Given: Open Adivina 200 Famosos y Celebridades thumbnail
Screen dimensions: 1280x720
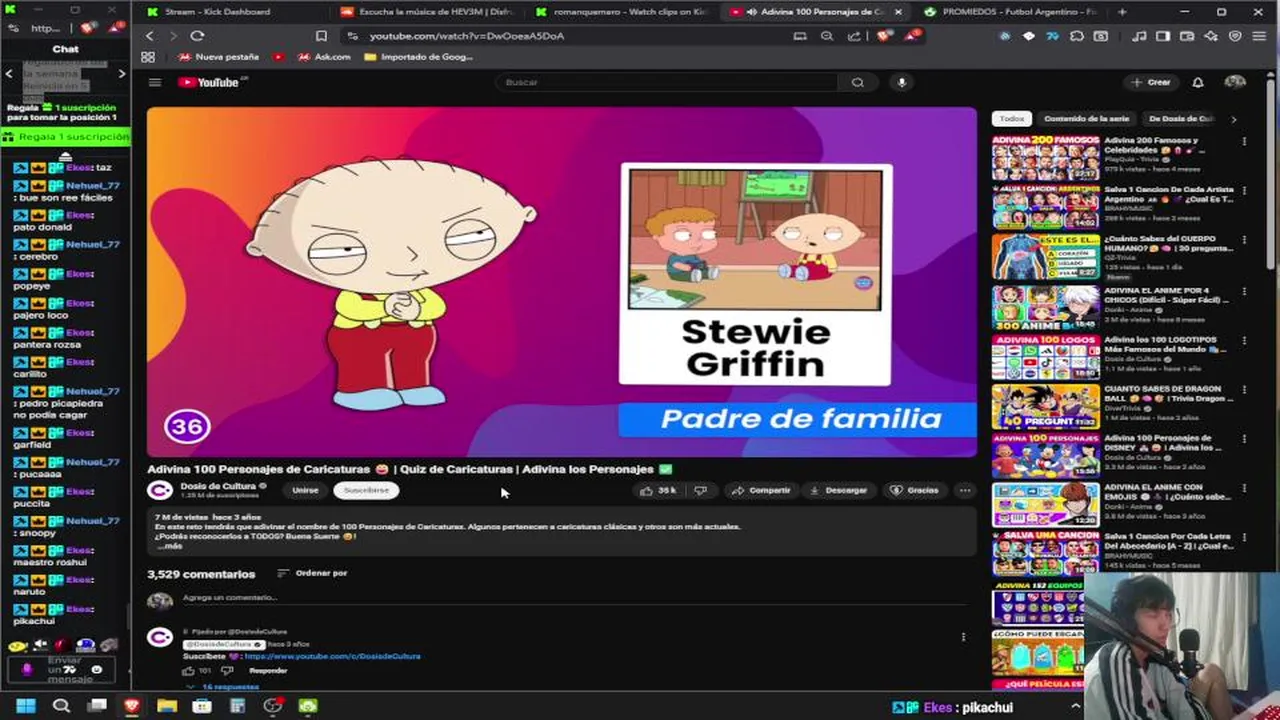Looking at the screenshot, I should [1045, 158].
